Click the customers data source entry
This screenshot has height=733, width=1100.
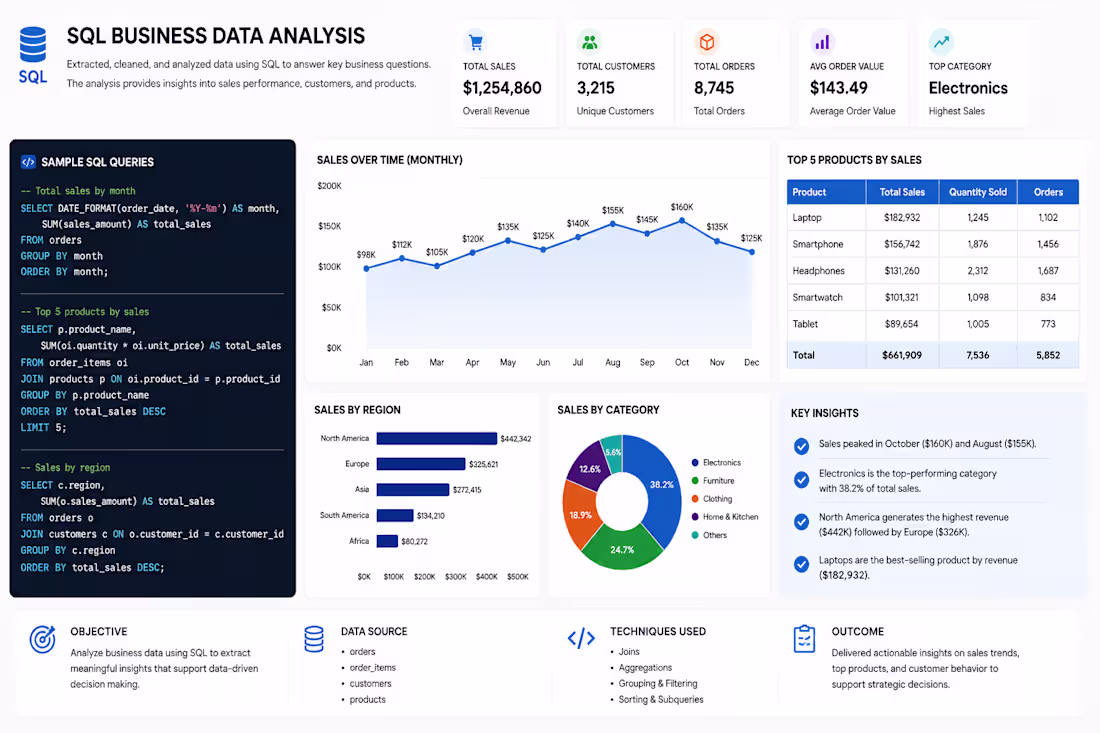click(x=370, y=683)
